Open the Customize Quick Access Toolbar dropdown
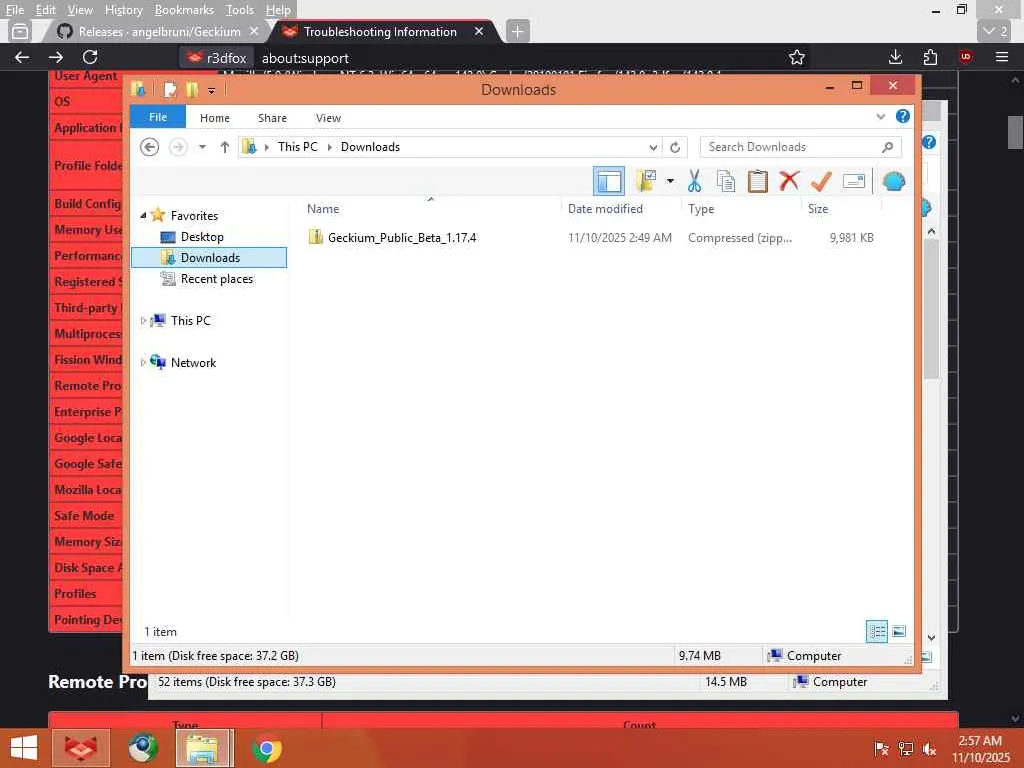Screen dimensions: 1024x768 coord(212,91)
